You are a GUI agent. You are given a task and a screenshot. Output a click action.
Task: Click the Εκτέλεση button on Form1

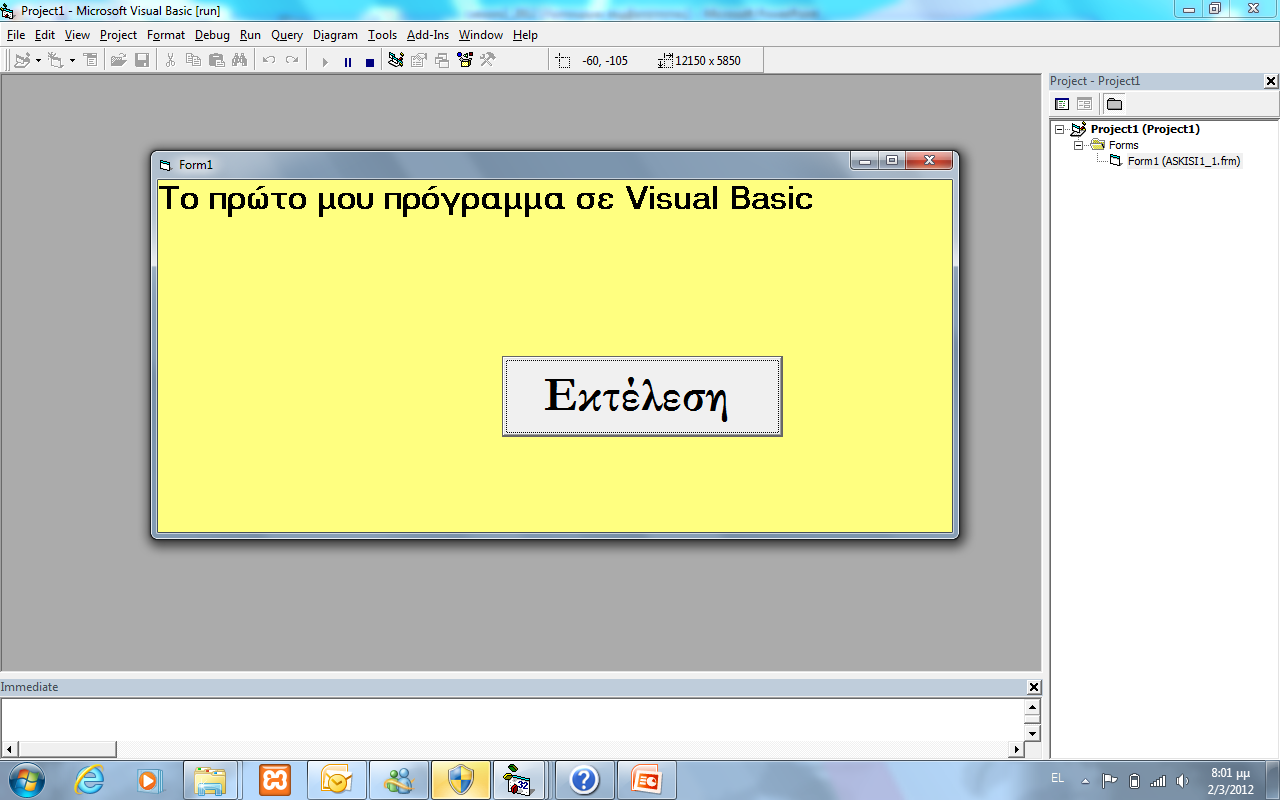click(642, 396)
